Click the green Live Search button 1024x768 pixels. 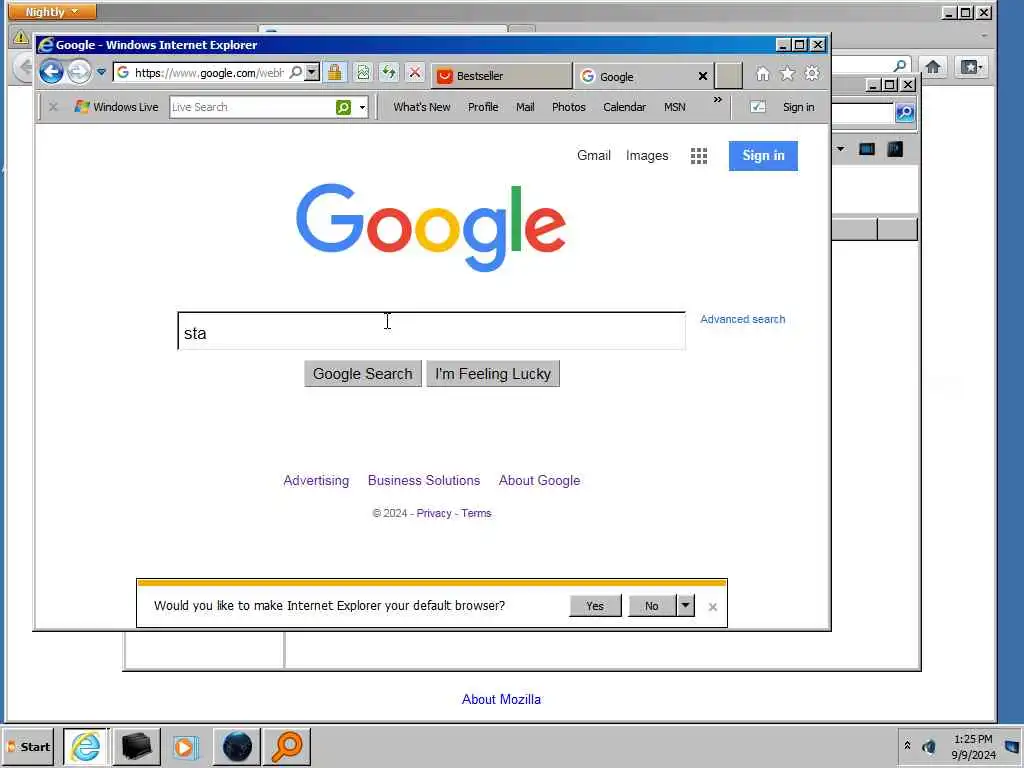coord(344,107)
